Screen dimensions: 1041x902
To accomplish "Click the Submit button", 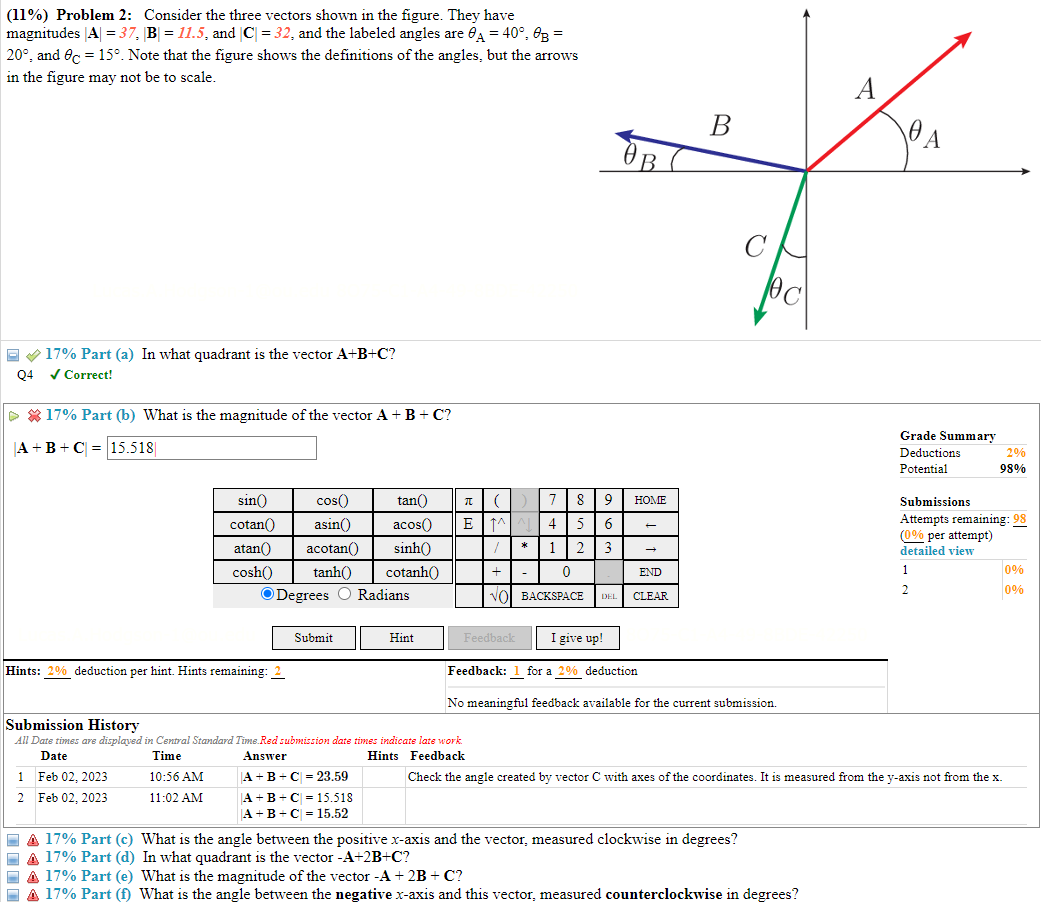I will point(313,637).
